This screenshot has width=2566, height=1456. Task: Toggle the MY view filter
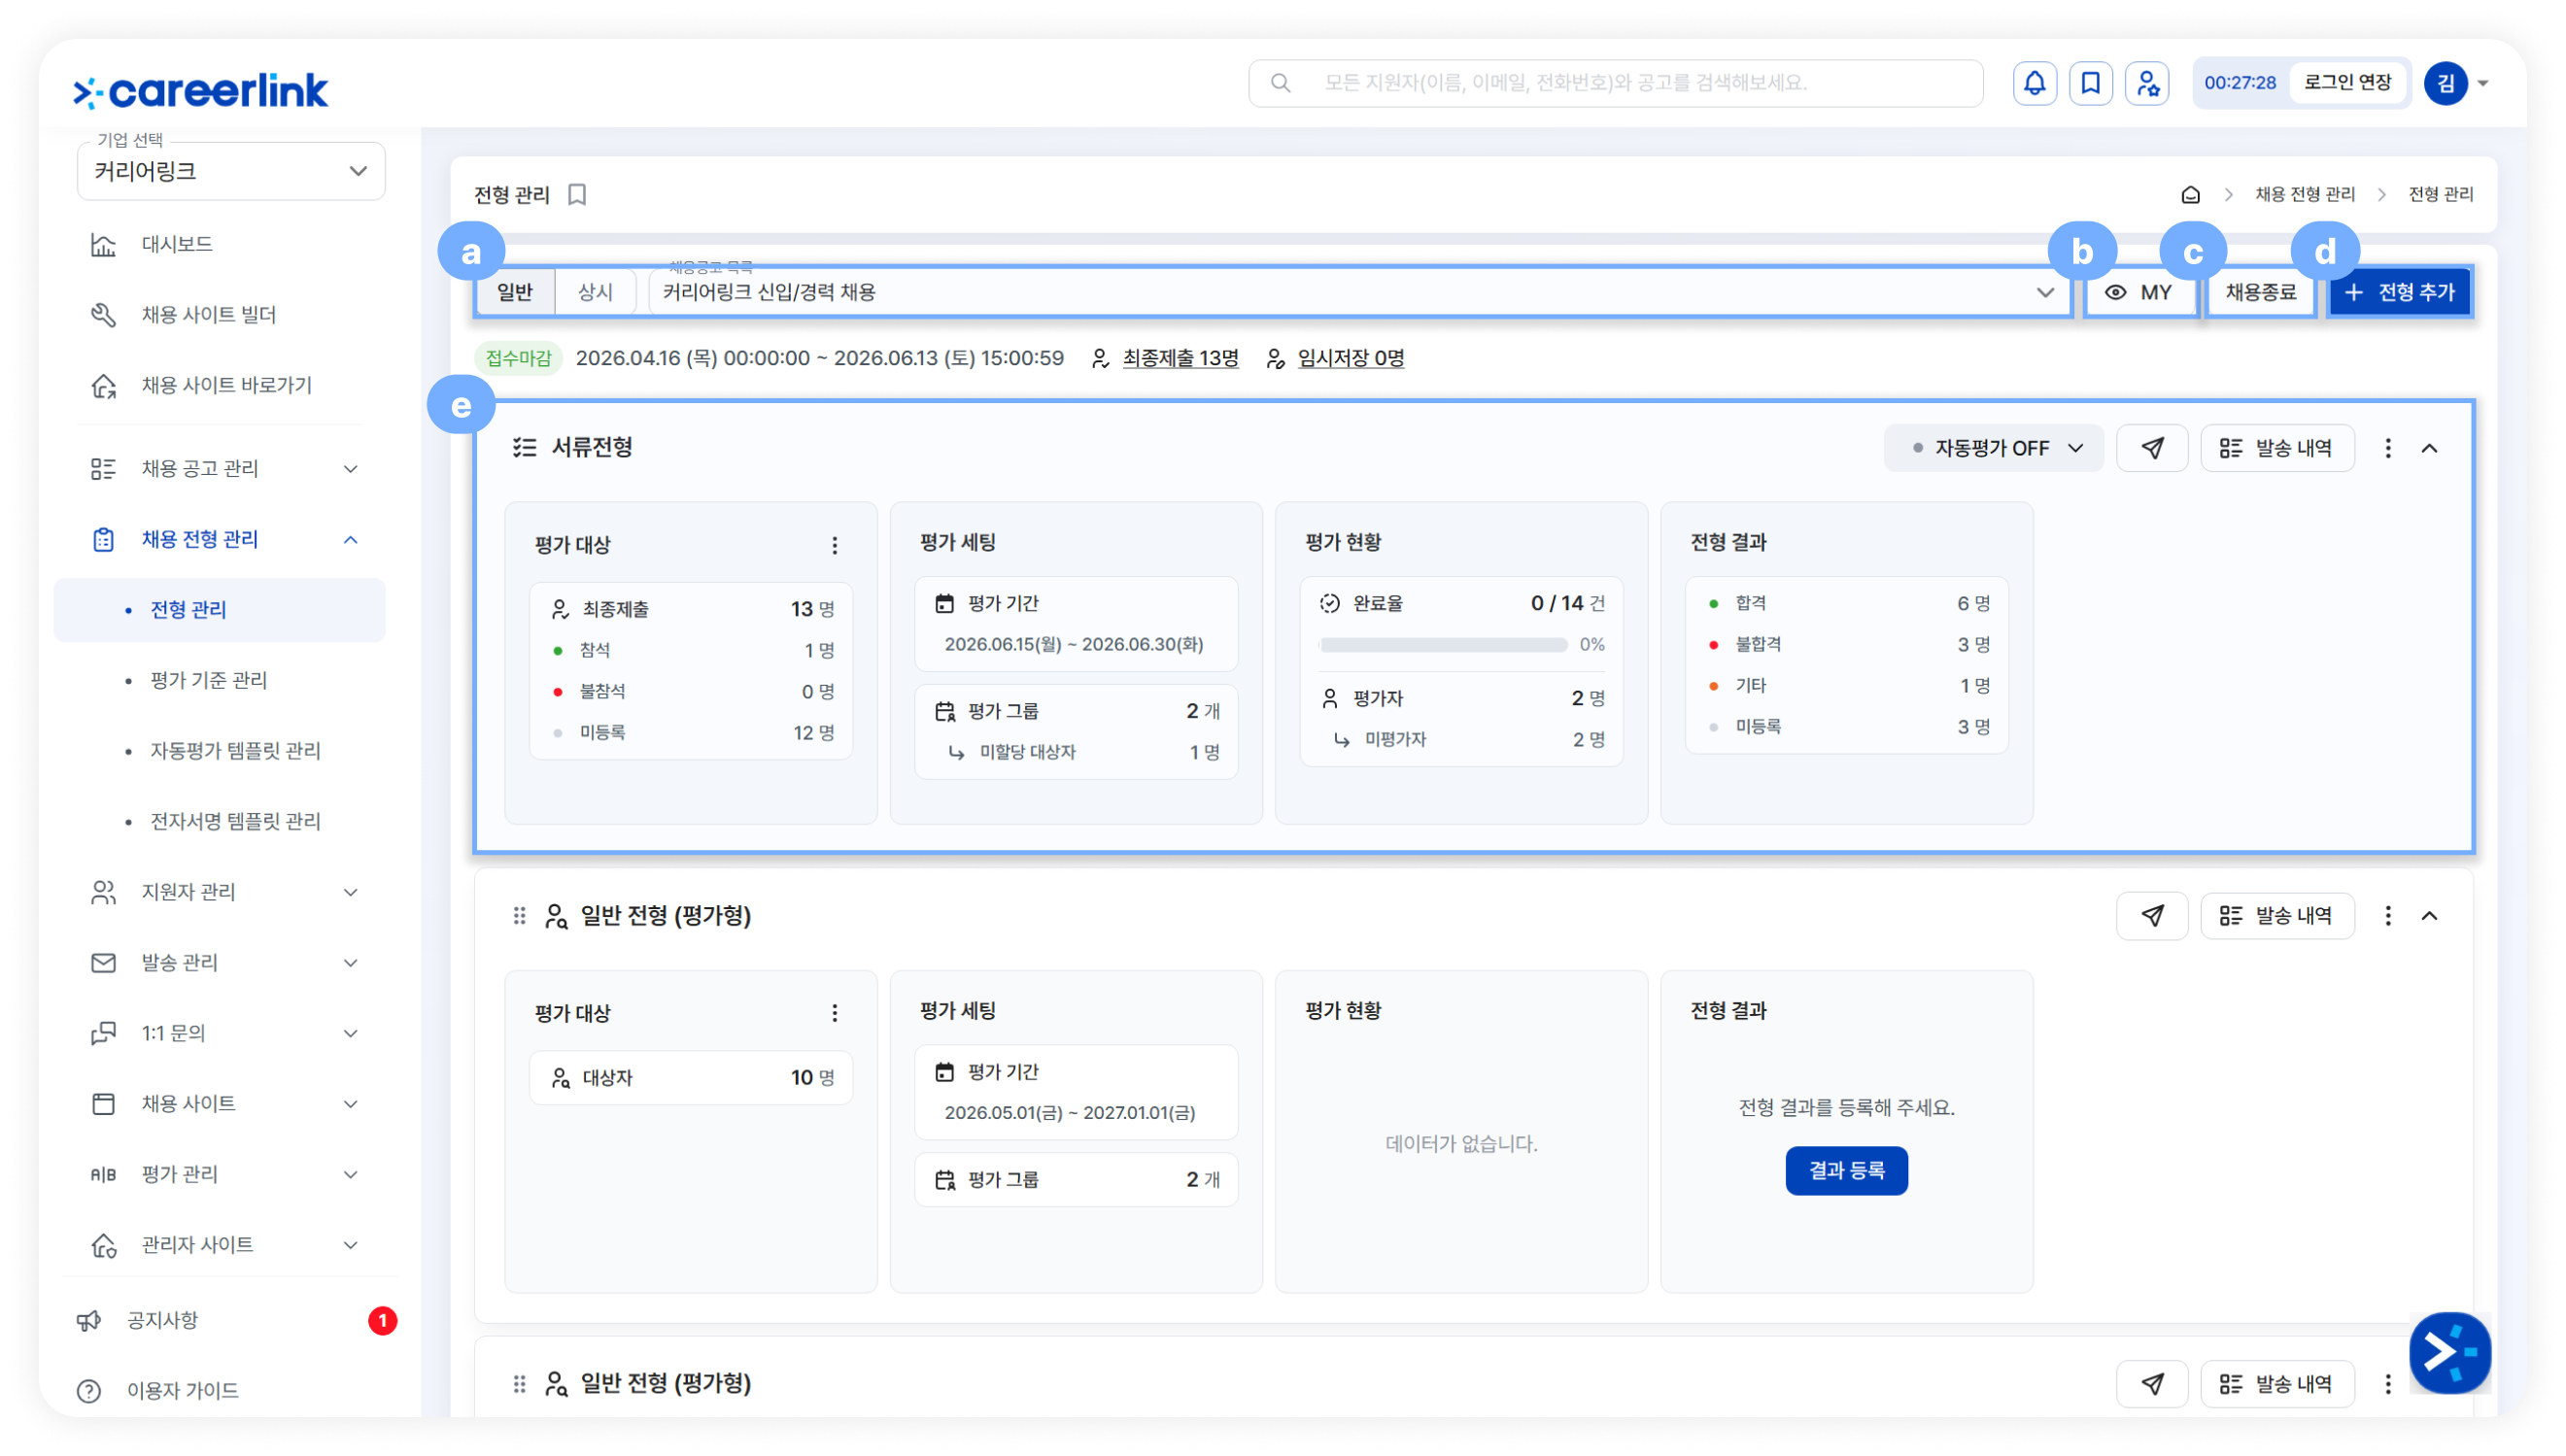[2139, 292]
